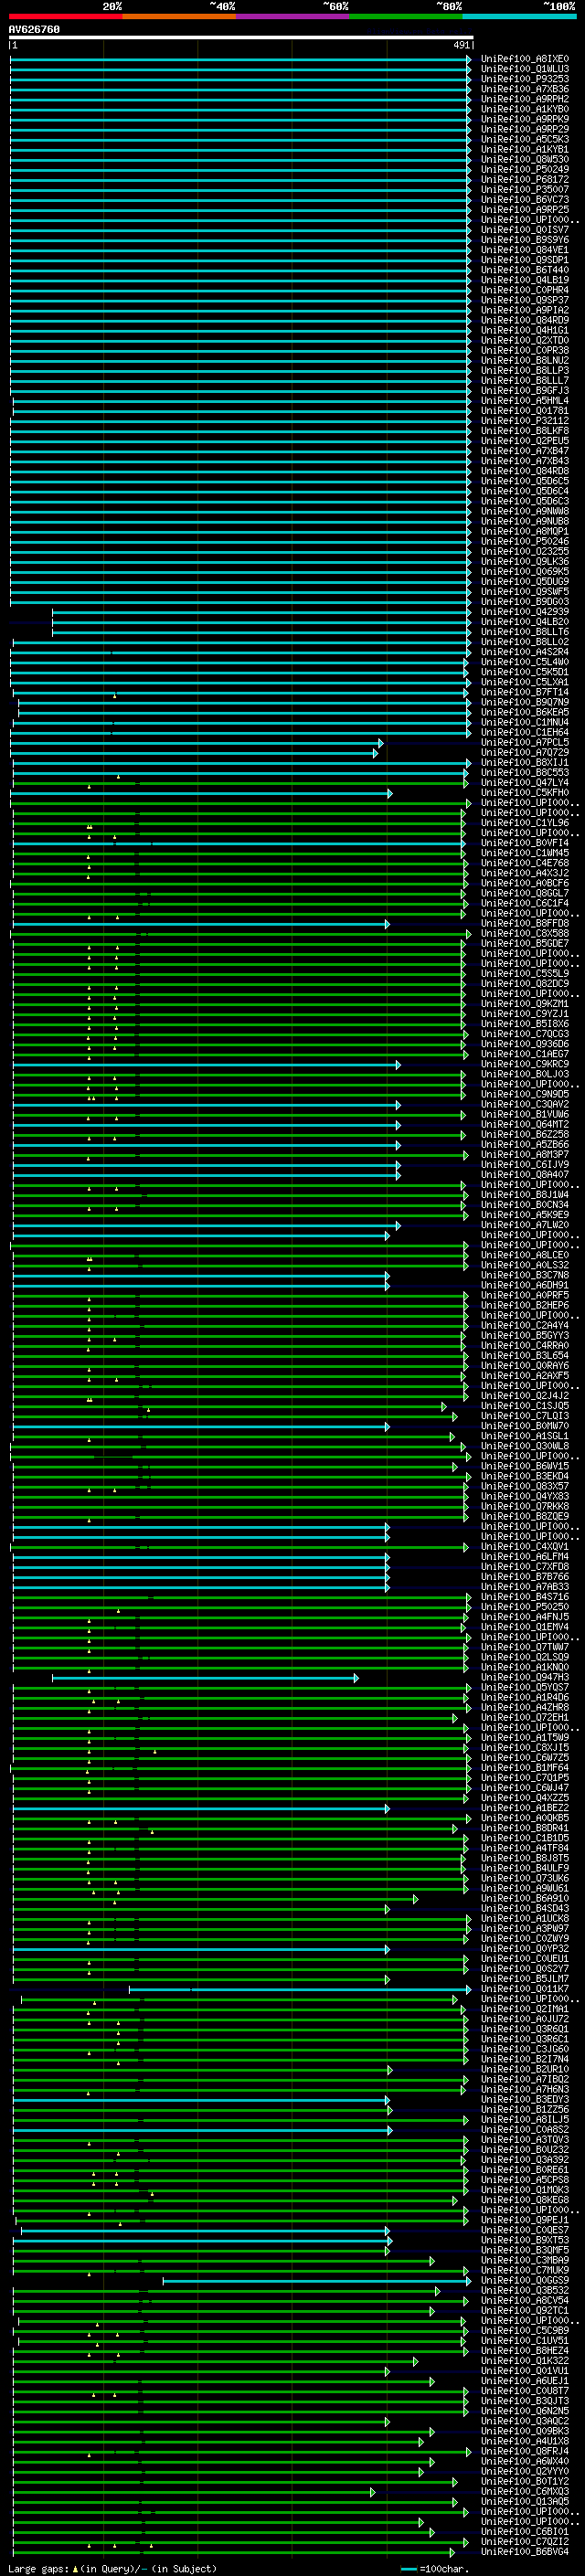Select hit UniRef100_B6VC73
The height and width of the screenshot is (2576, 585).
pyautogui.click(x=524, y=200)
